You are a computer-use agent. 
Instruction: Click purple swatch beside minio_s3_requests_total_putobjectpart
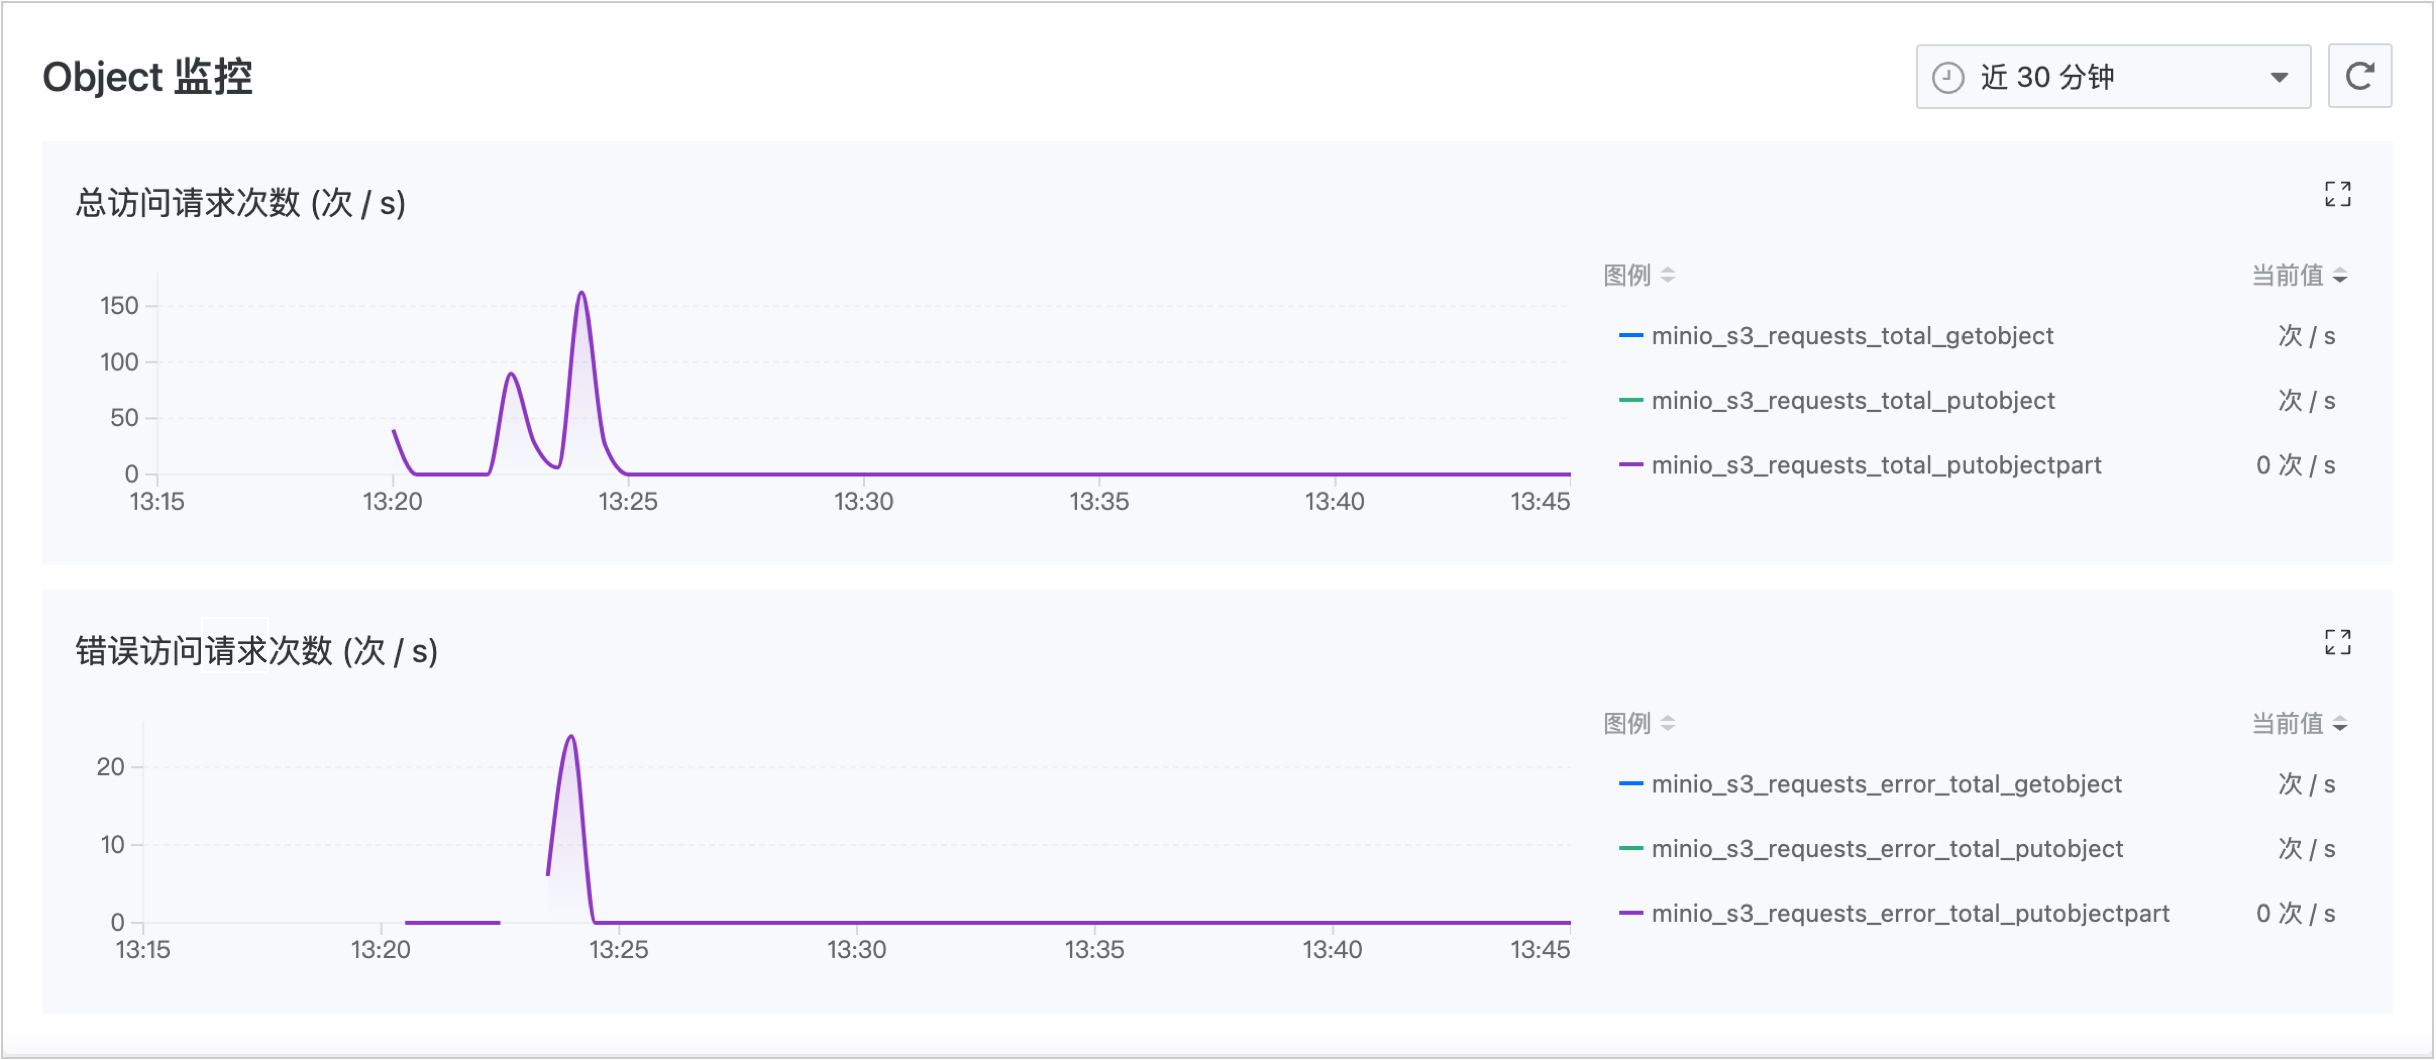pos(1631,465)
